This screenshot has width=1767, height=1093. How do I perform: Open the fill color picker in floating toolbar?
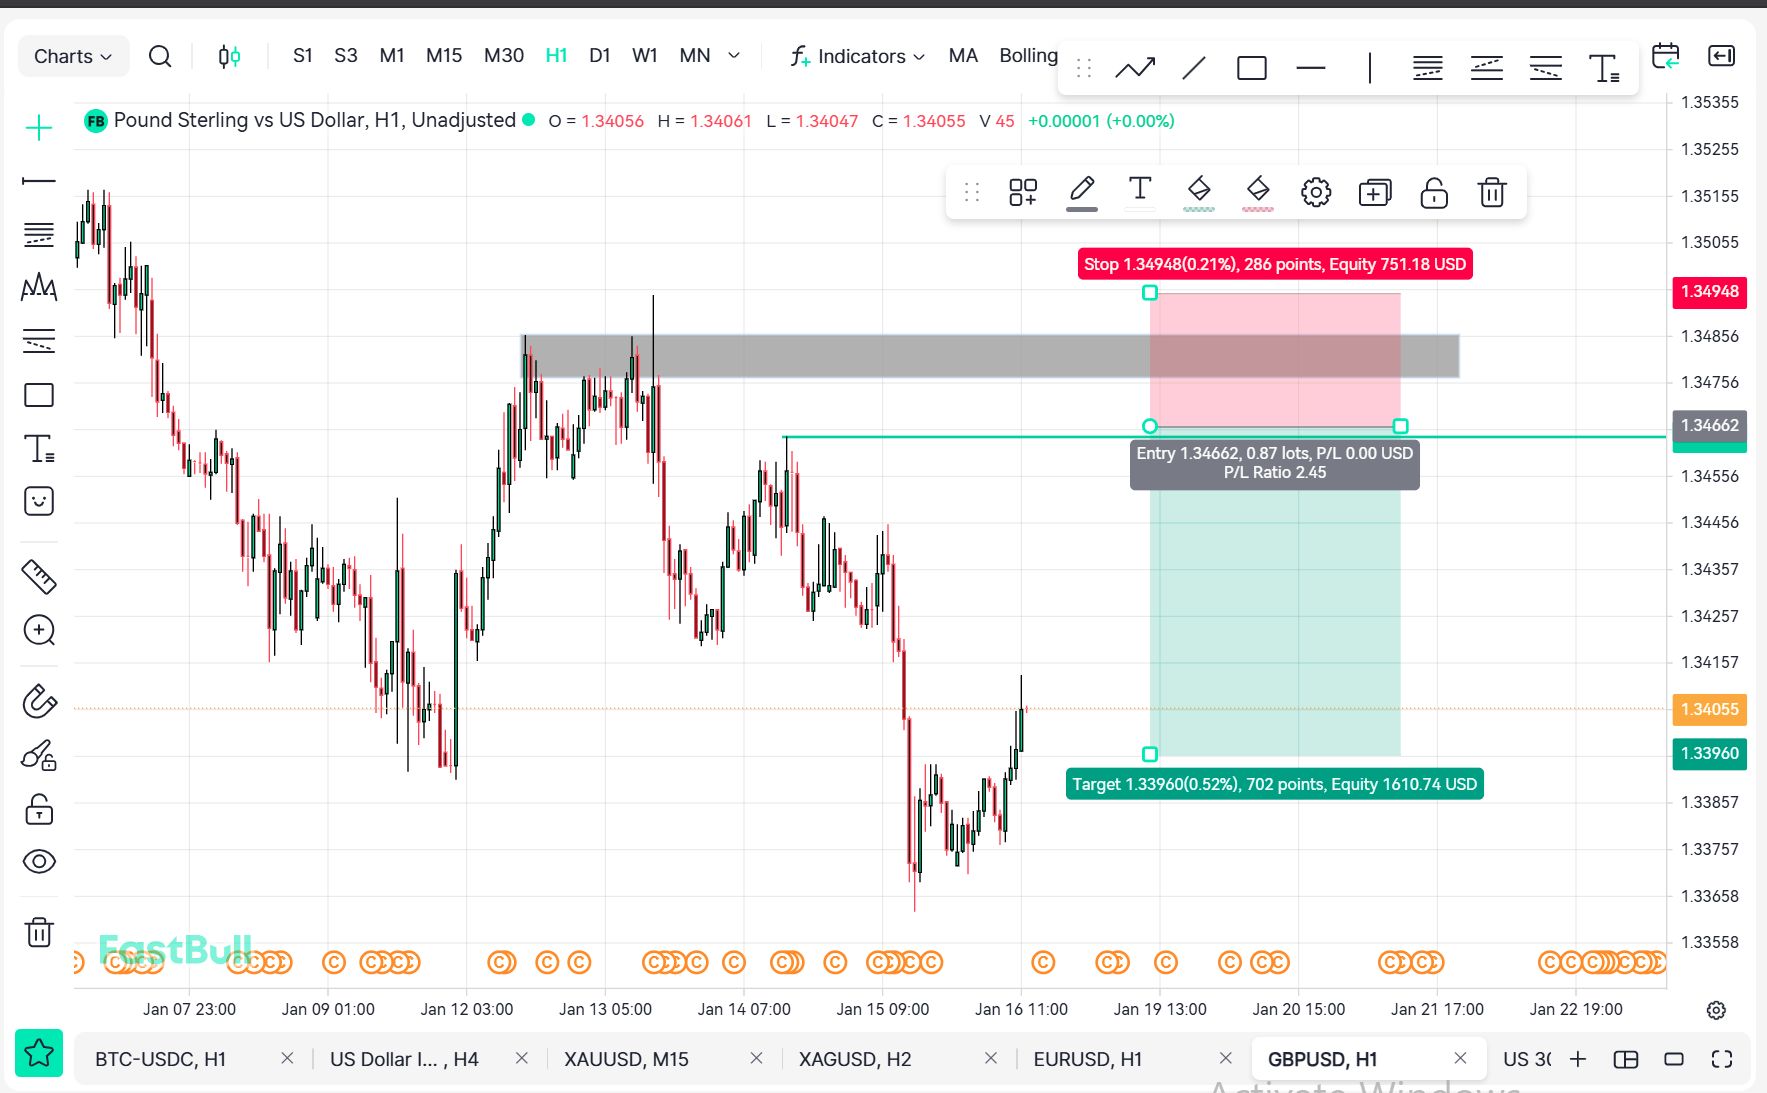[x=1199, y=192]
